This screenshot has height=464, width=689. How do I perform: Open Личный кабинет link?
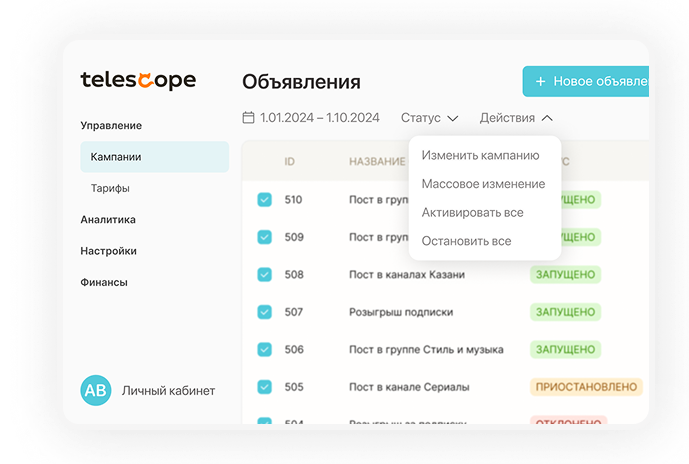(168, 391)
